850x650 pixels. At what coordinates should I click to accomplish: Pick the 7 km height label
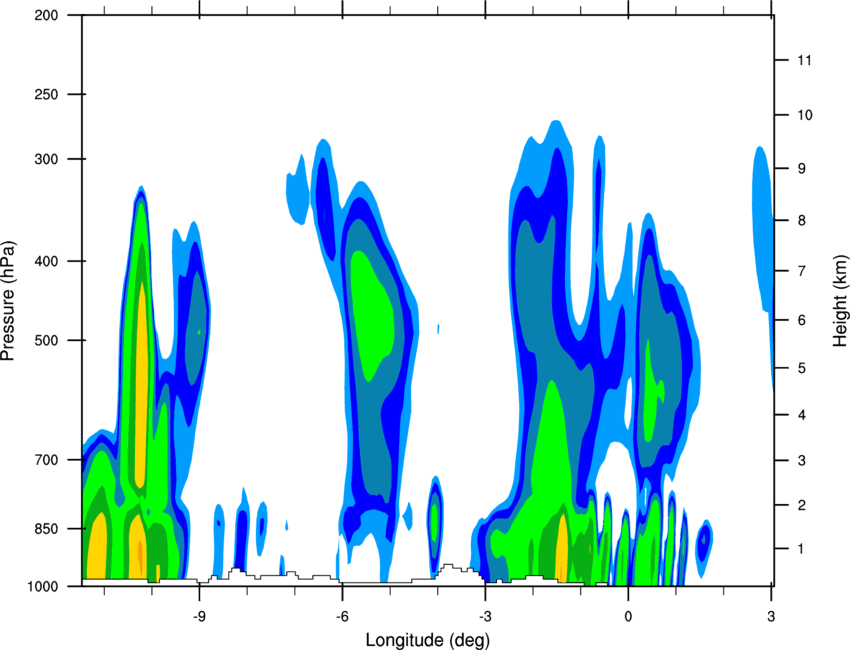click(x=802, y=271)
